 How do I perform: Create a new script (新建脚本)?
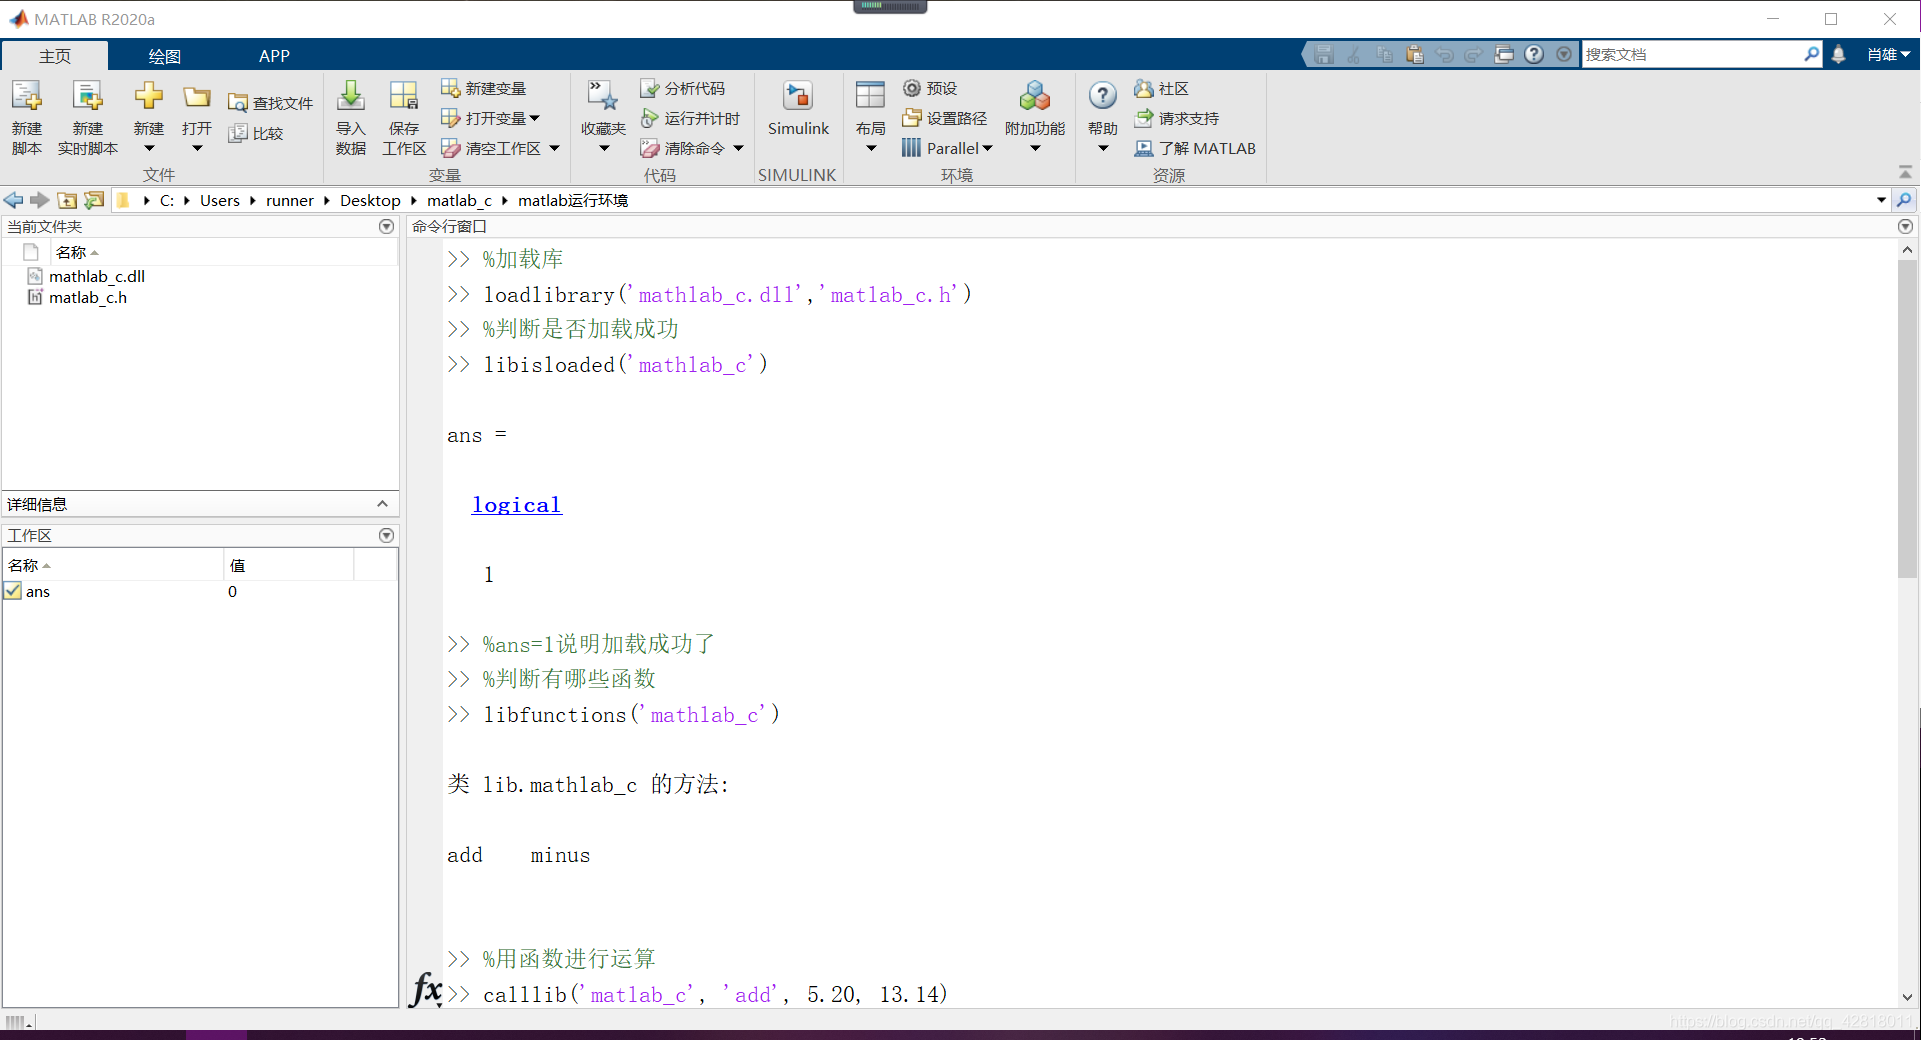[x=27, y=115]
